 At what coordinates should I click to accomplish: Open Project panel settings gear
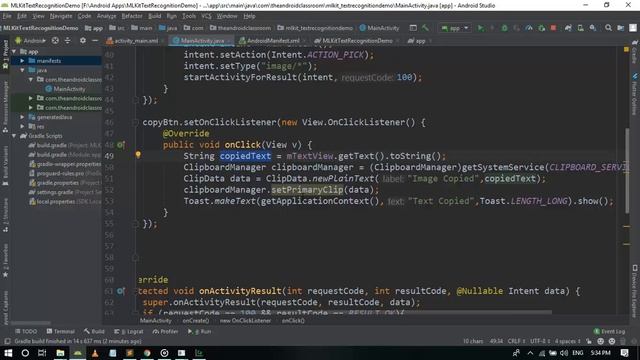[x=83, y=41]
